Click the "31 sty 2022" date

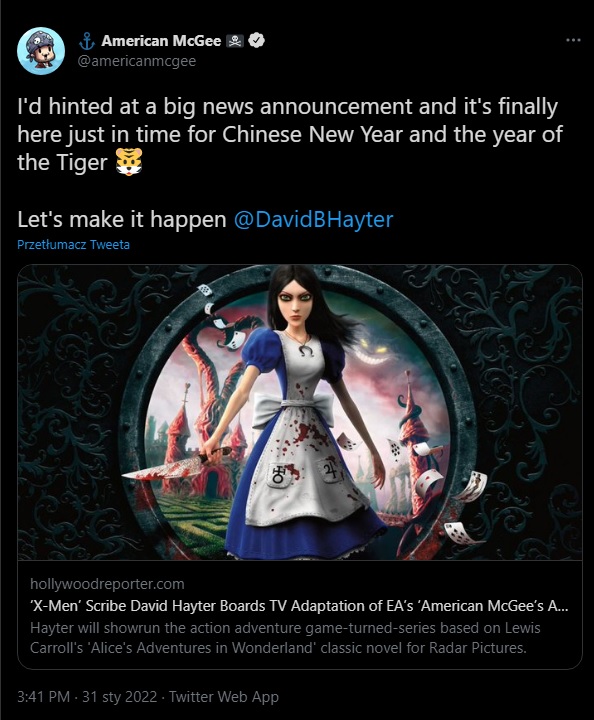[x=119, y=697]
